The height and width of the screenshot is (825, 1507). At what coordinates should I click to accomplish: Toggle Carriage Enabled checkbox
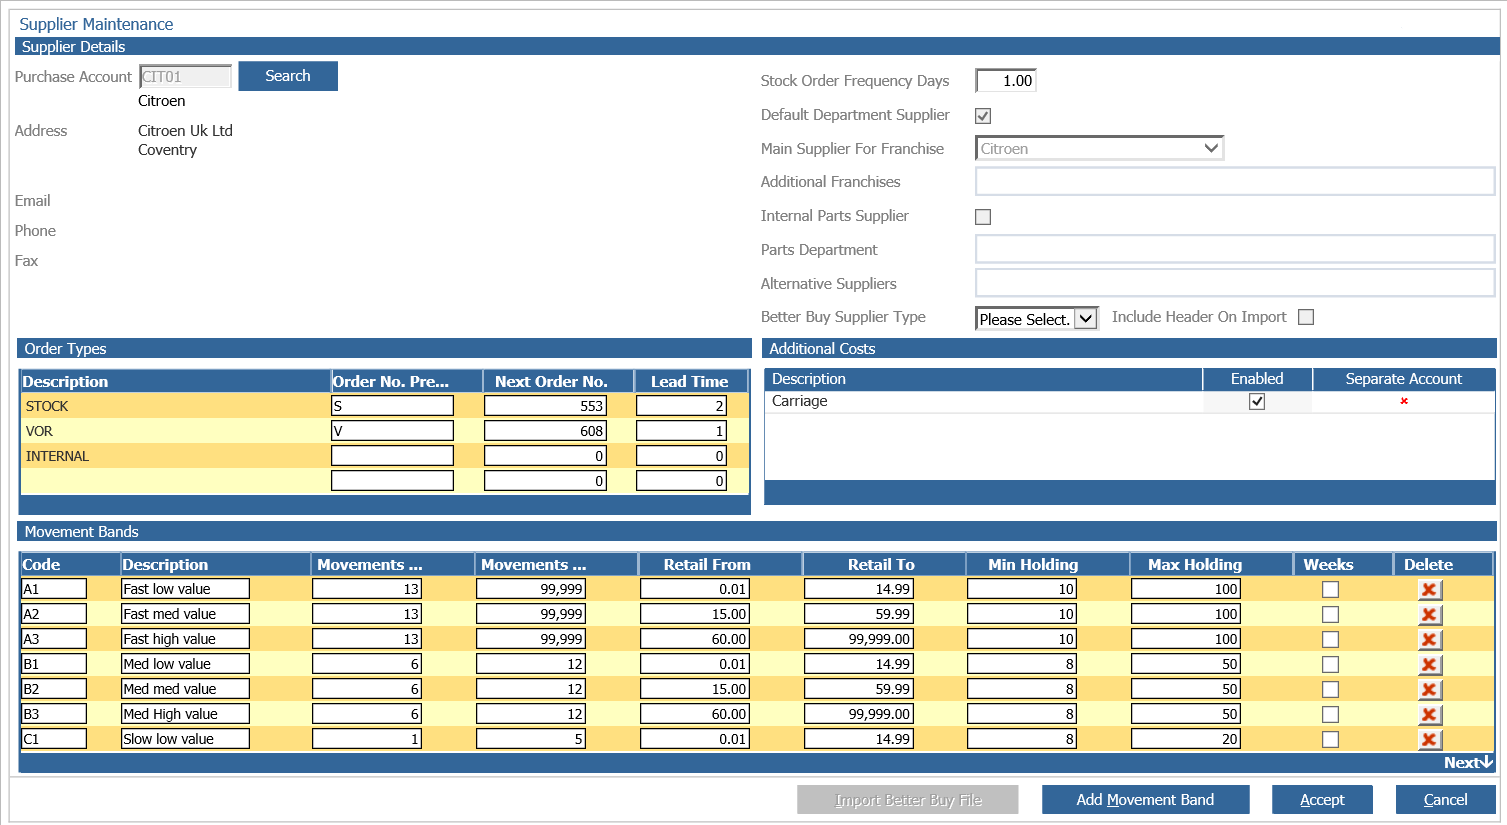[1257, 401]
